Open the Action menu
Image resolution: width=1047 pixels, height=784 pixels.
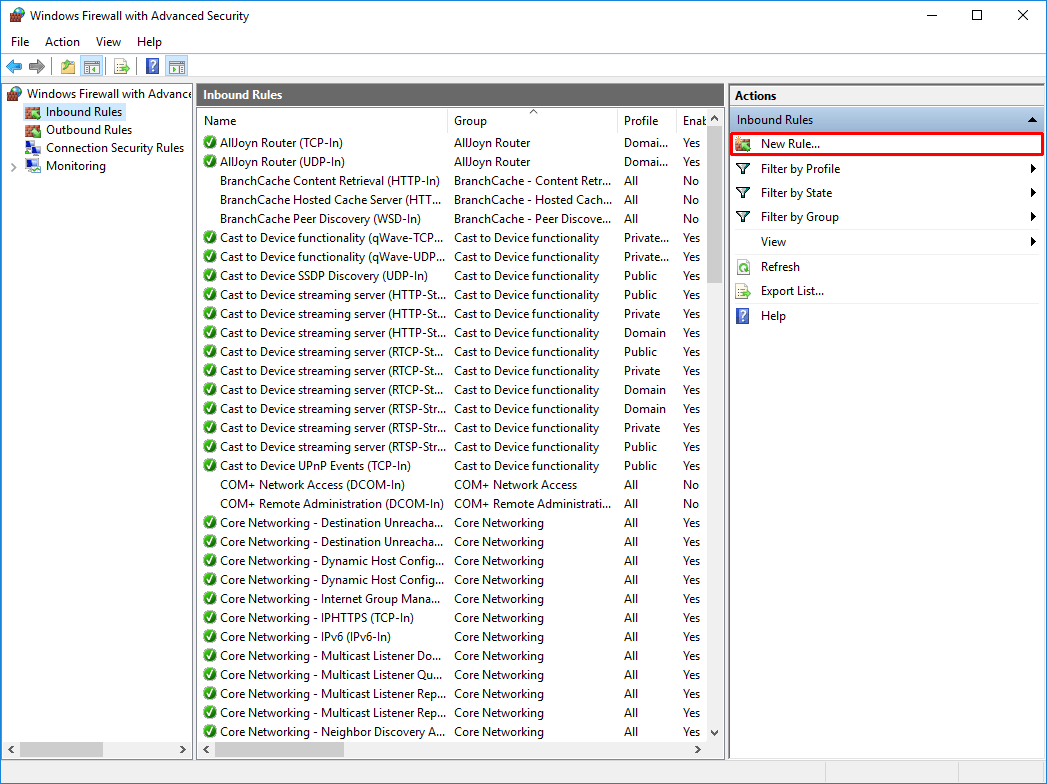[62, 42]
